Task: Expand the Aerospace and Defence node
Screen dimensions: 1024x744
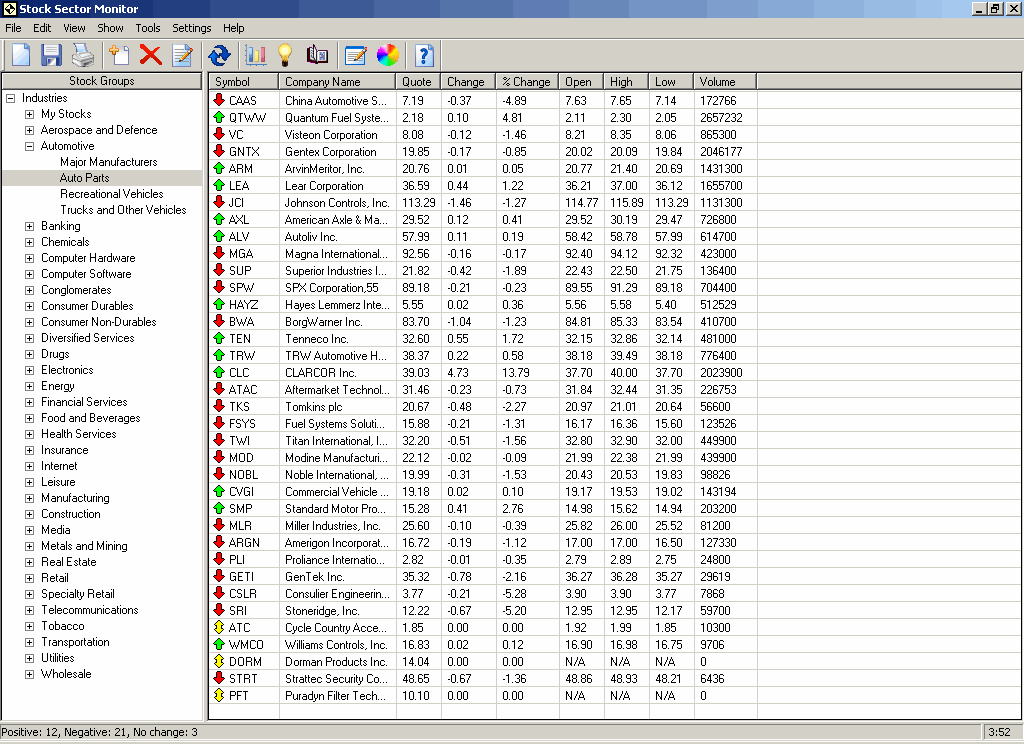Action: 30,130
